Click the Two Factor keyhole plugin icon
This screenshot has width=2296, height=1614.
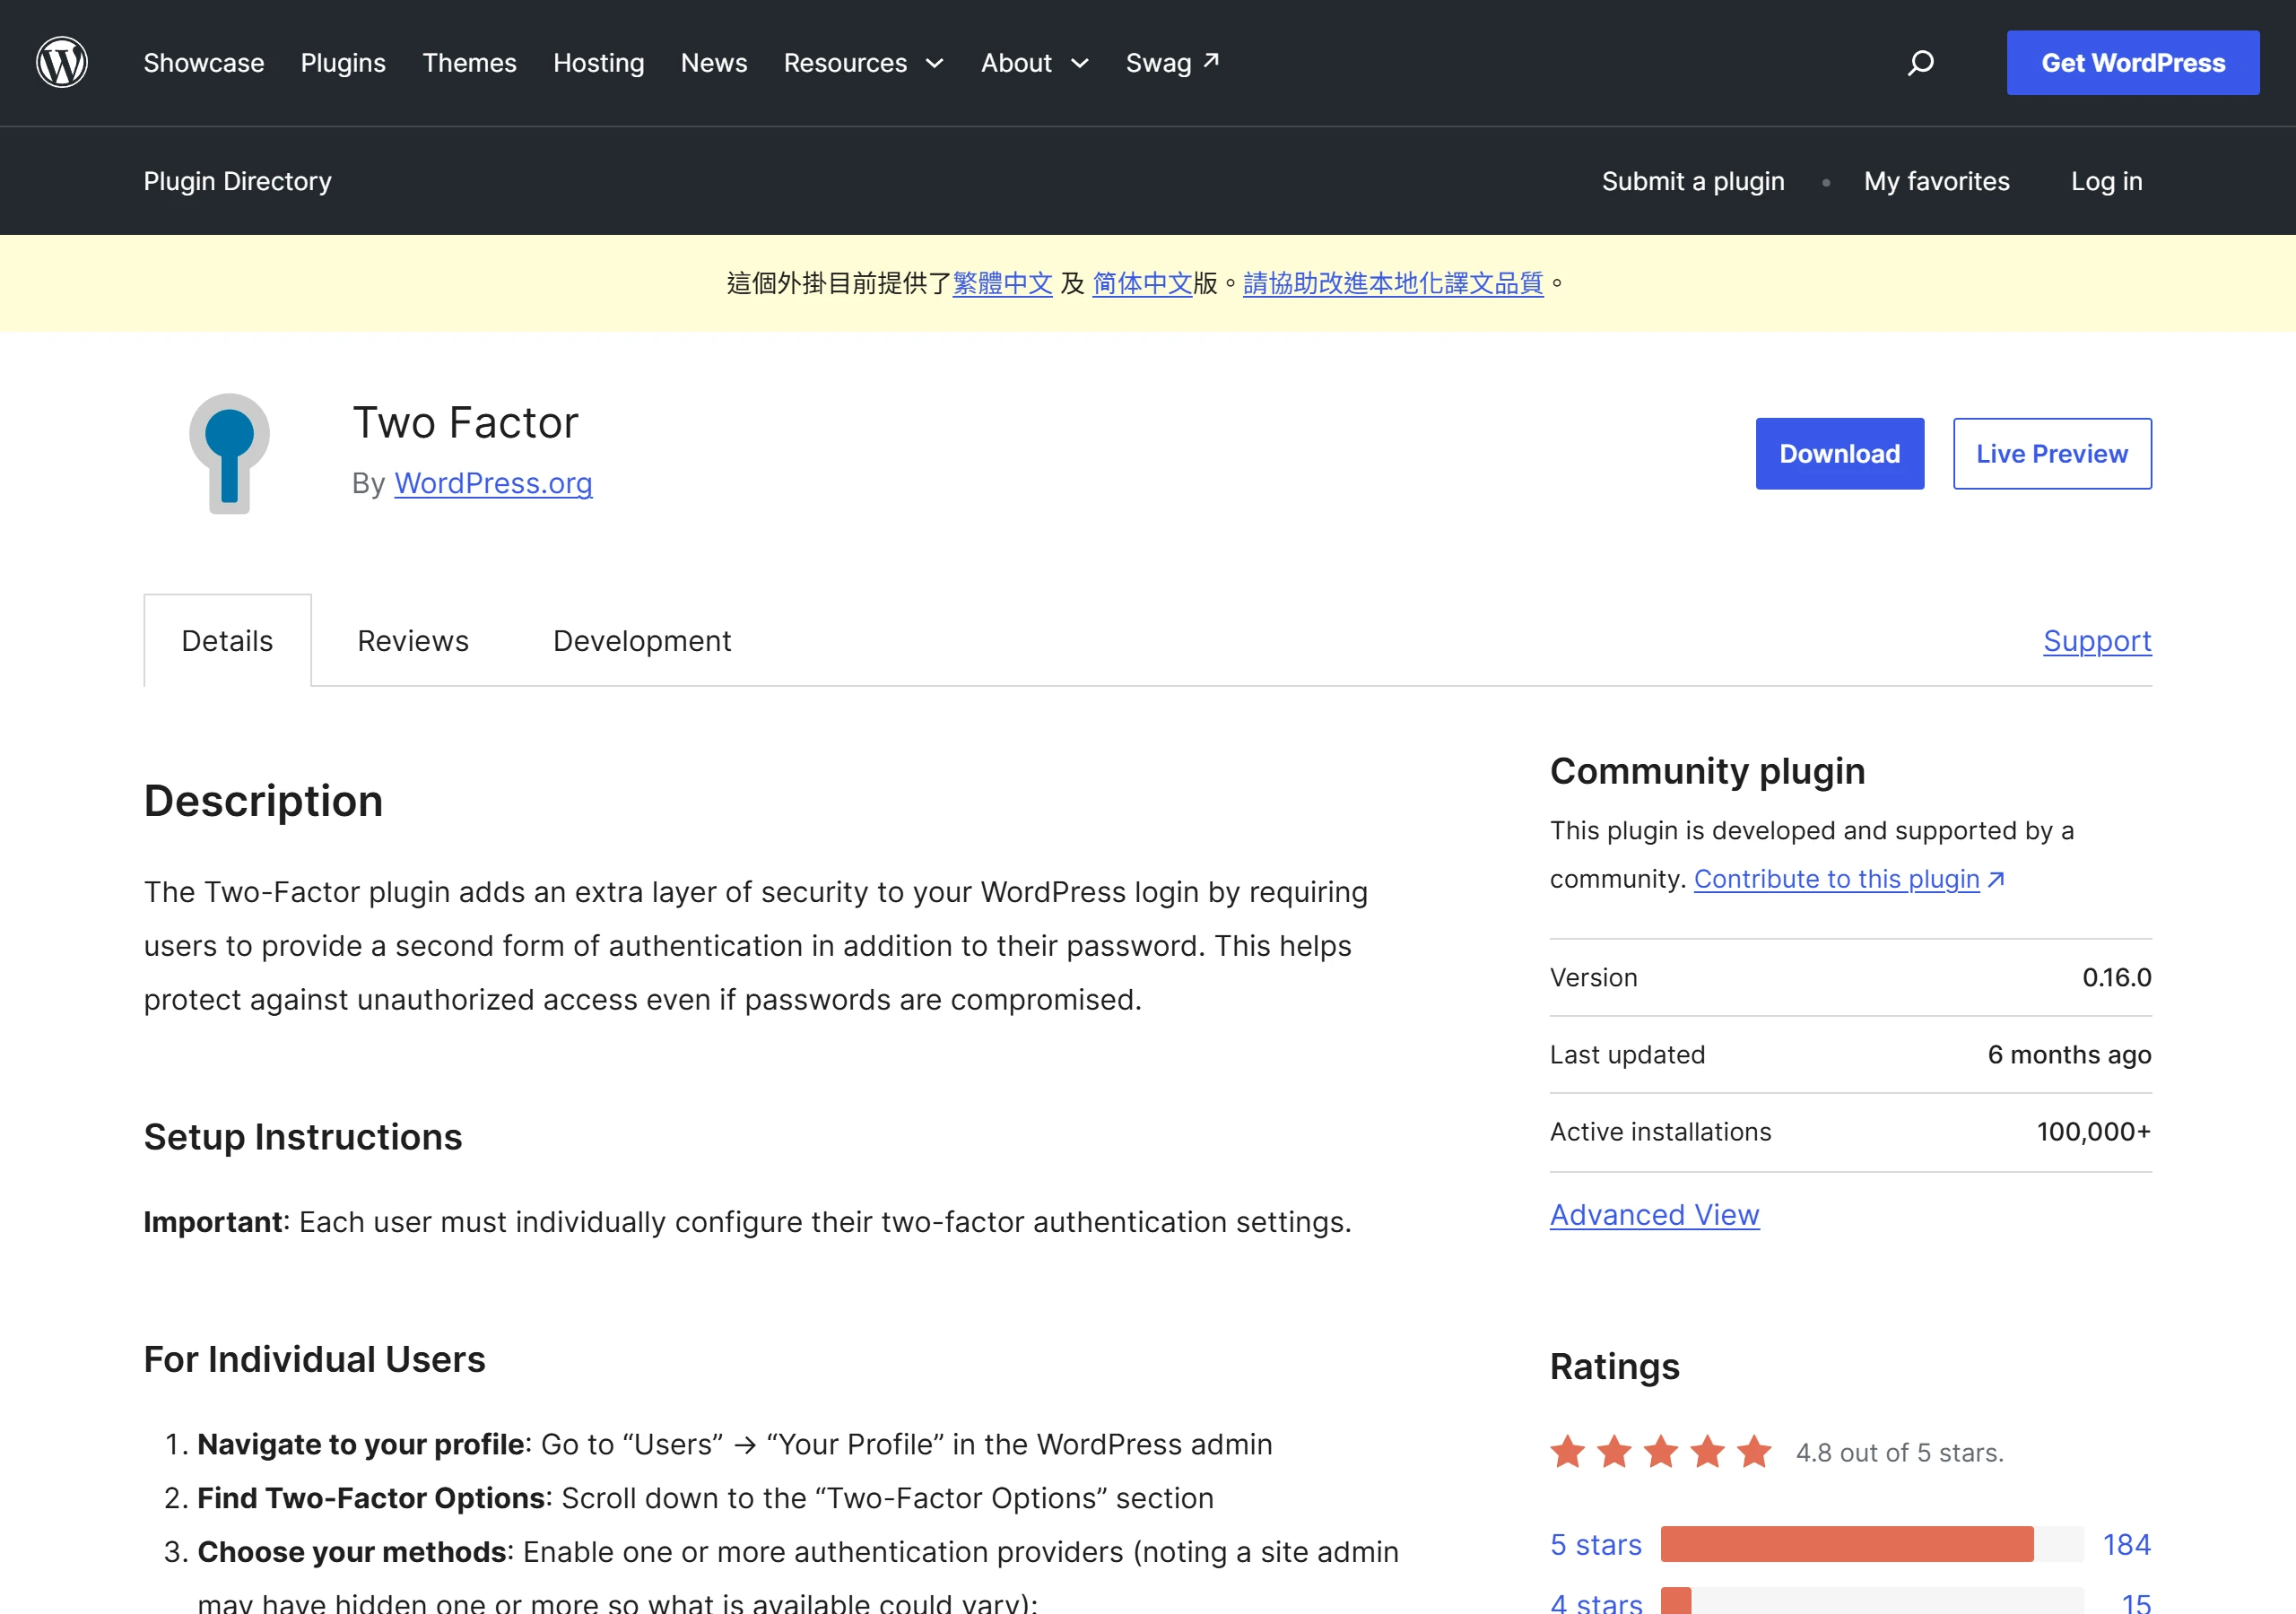(229, 453)
